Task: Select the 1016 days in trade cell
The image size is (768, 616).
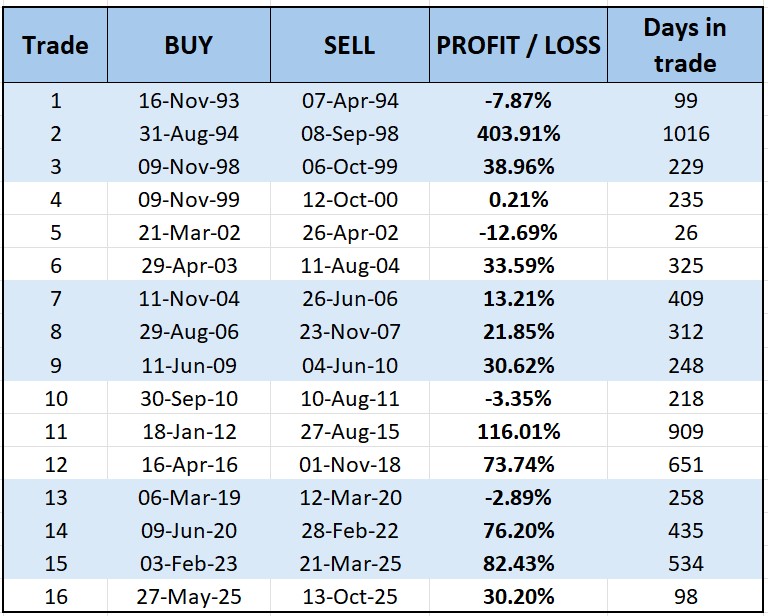Action: (x=685, y=134)
